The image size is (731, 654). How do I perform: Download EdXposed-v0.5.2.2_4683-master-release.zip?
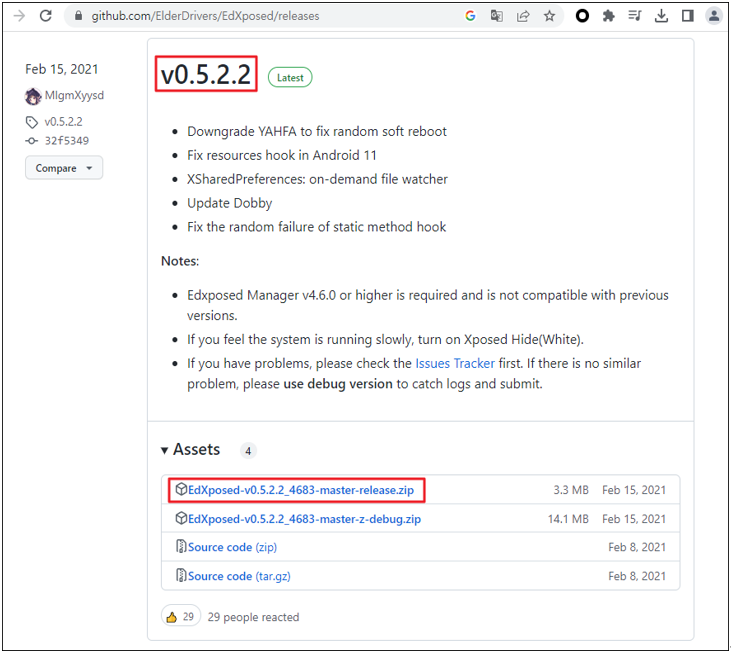[x=301, y=490]
